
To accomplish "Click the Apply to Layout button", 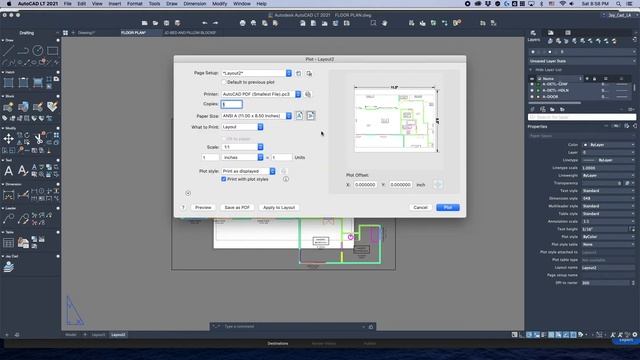I will [x=279, y=207].
